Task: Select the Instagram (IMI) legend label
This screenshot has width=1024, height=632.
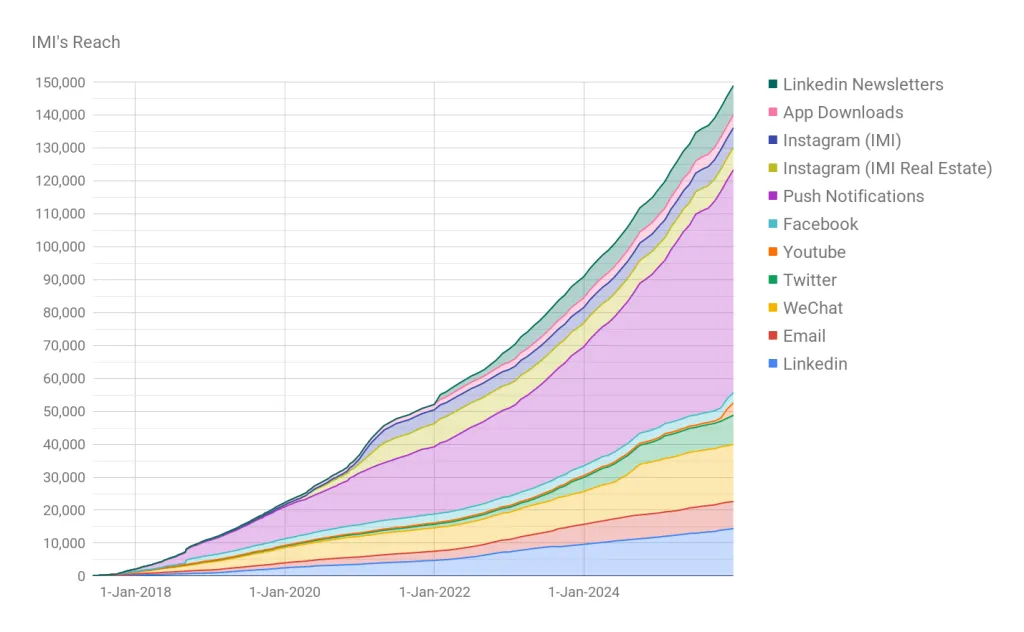Action: click(x=841, y=141)
